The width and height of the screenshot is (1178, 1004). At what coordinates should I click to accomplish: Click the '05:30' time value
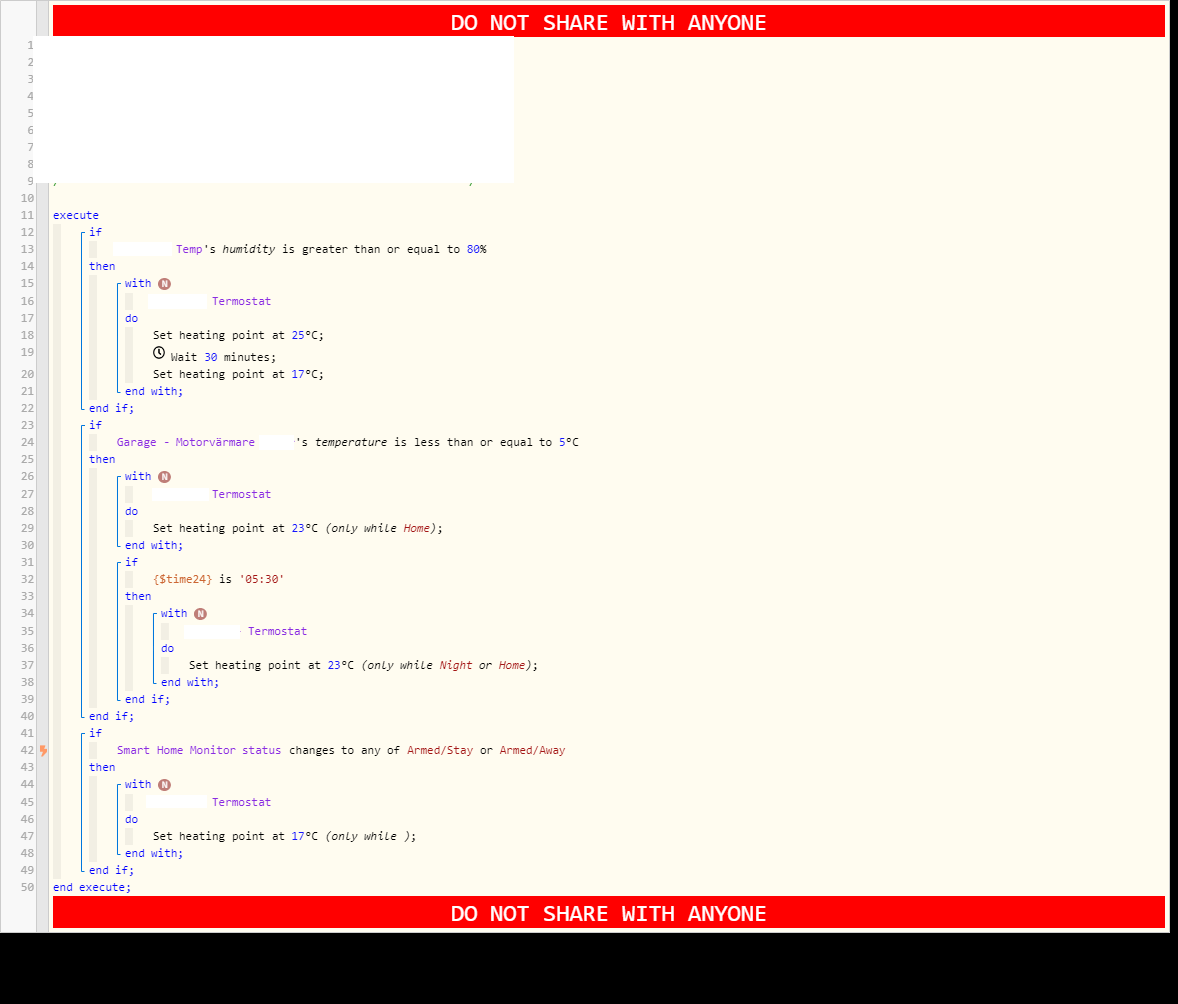tap(262, 579)
